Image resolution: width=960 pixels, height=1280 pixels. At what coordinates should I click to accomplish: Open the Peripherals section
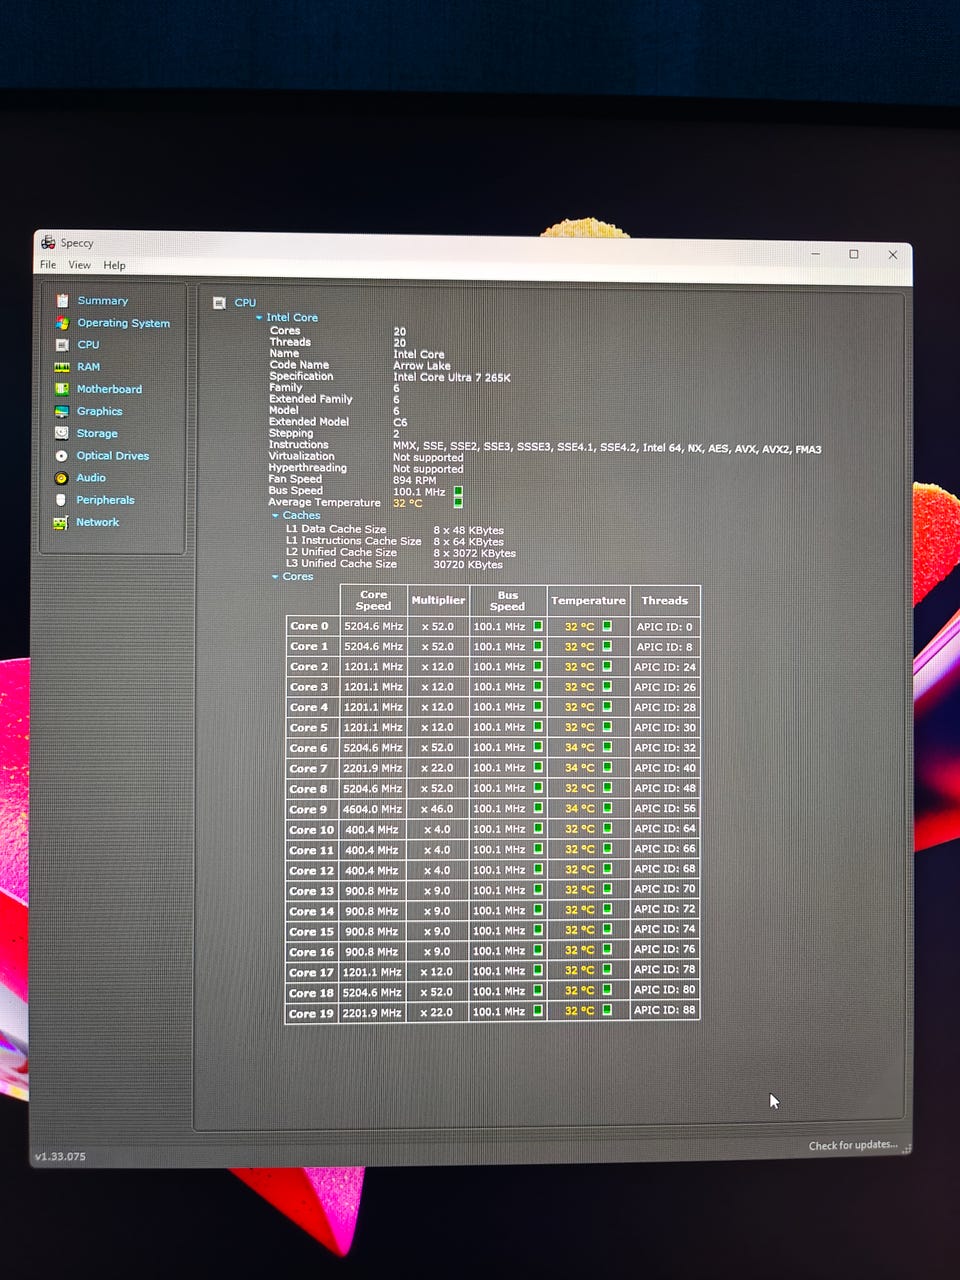click(x=104, y=500)
